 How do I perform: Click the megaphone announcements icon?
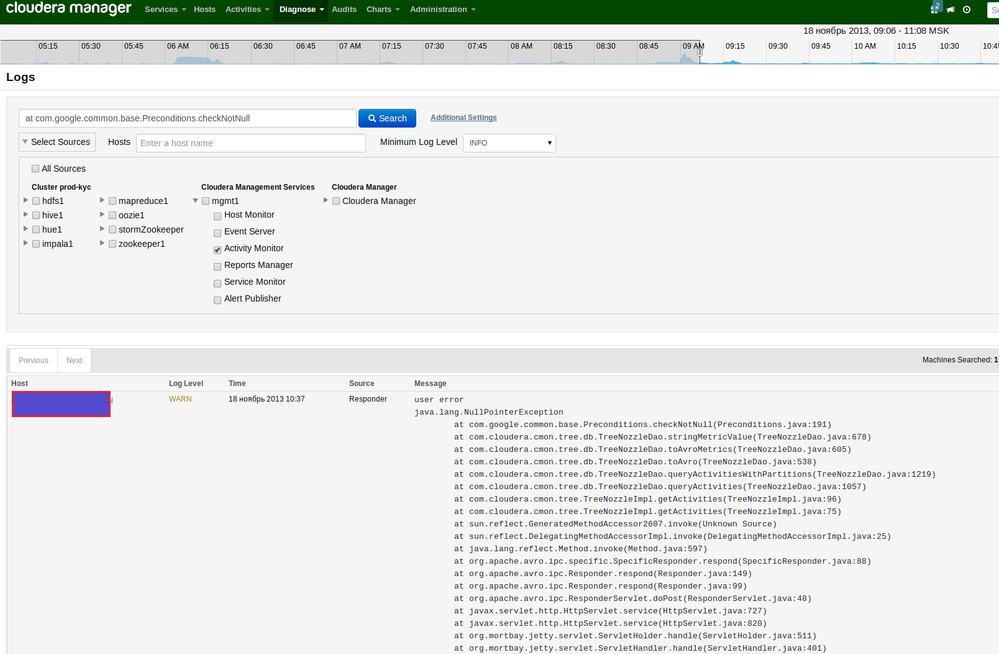coord(951,10)
